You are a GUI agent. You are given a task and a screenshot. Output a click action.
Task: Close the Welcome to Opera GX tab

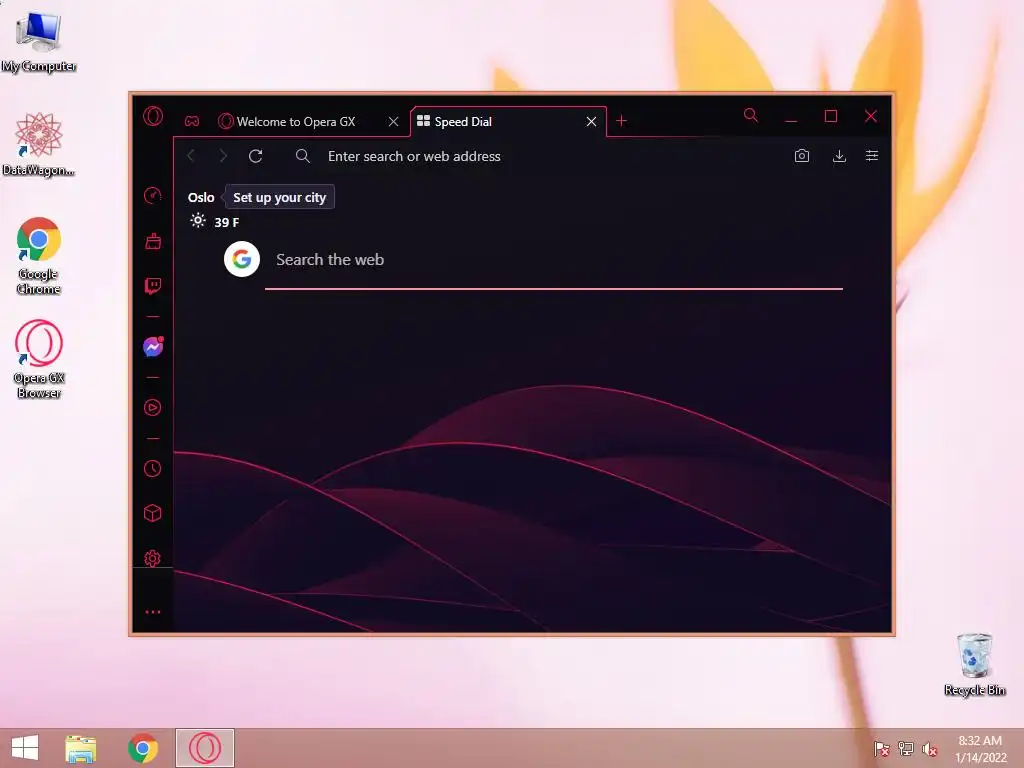click(393, 121)
